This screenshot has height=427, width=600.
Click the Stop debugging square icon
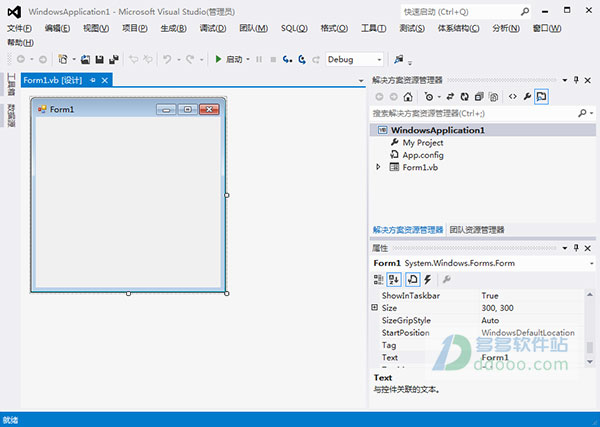tap(273, 59)
